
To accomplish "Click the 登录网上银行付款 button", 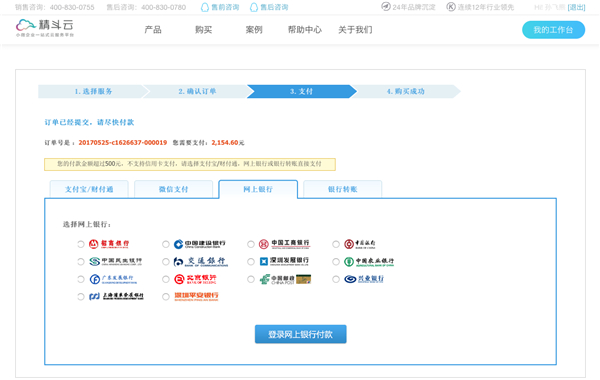I will point(301,334).
